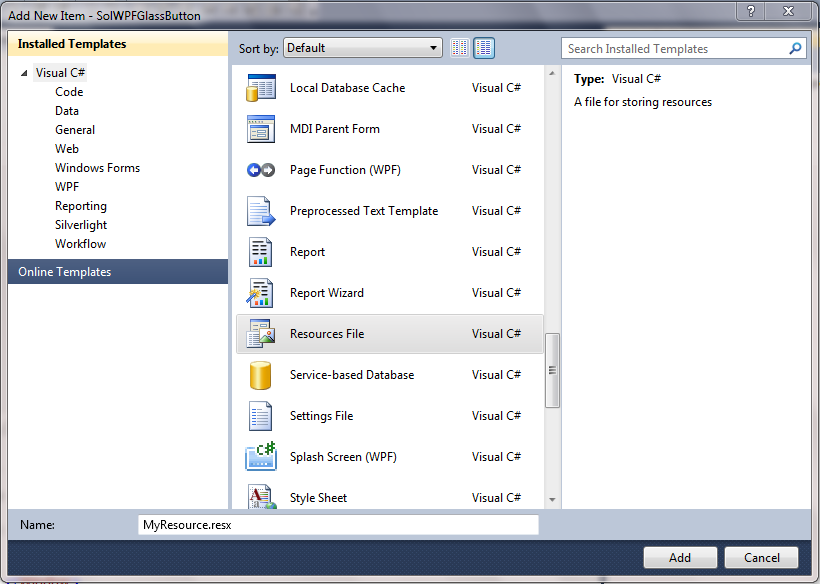
Task: Select the Windows Forms category
Action: (97, 168)
